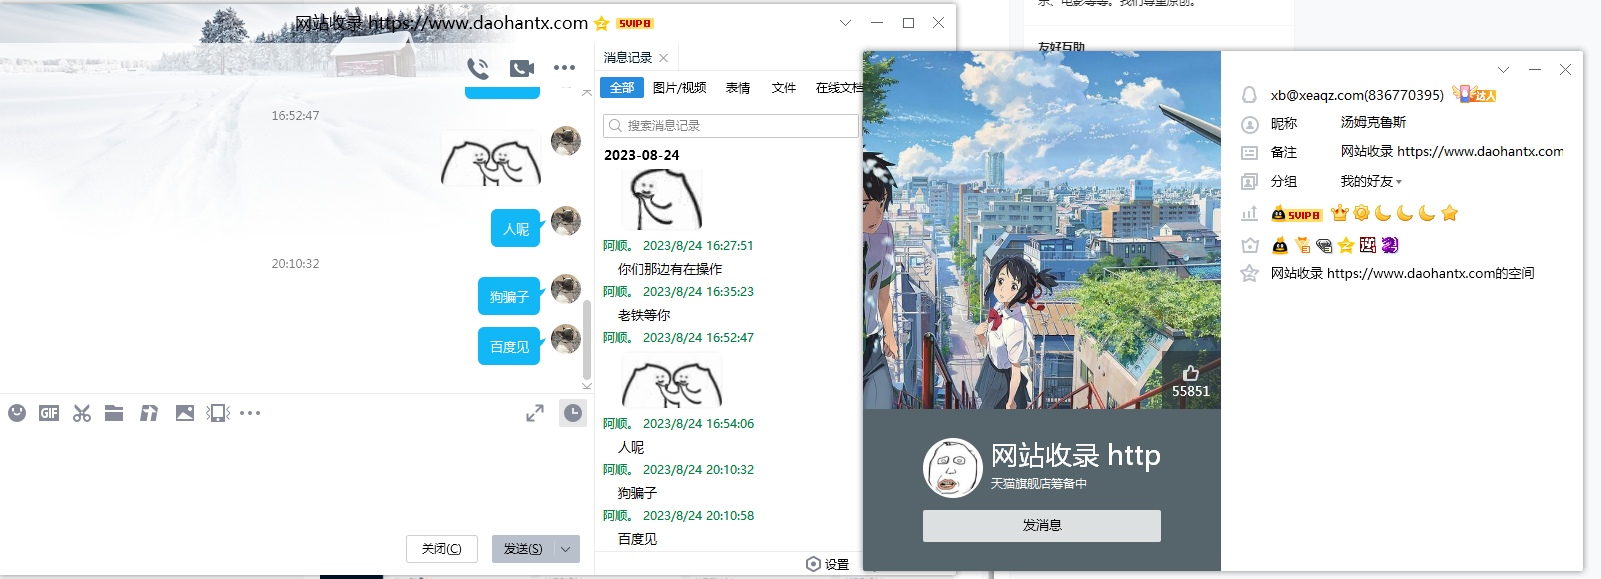The width and height of the screenshot is (1601, 579).
Task: Toggle message history clock icon
Action: point(573,413)
